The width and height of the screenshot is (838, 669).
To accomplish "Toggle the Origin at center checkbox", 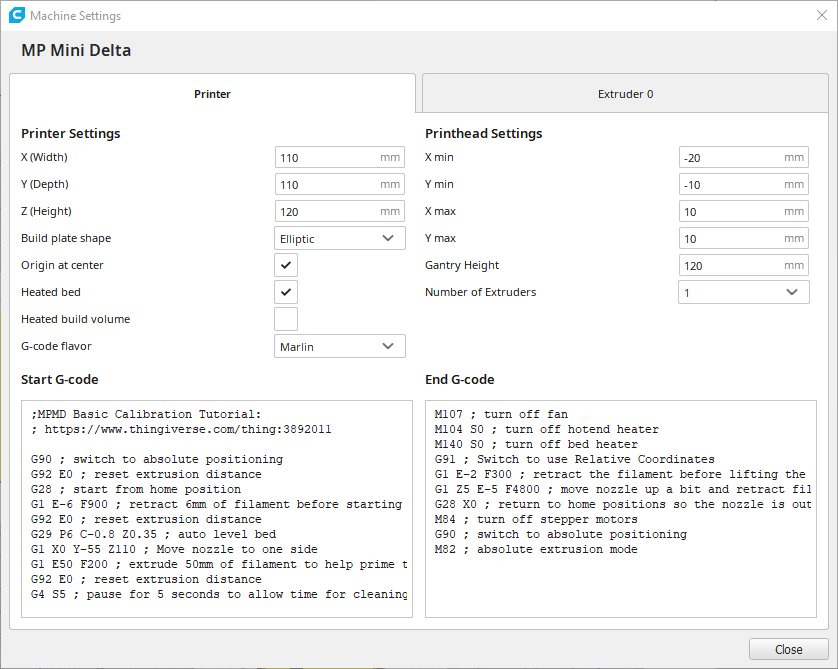I will pos(286,265).
